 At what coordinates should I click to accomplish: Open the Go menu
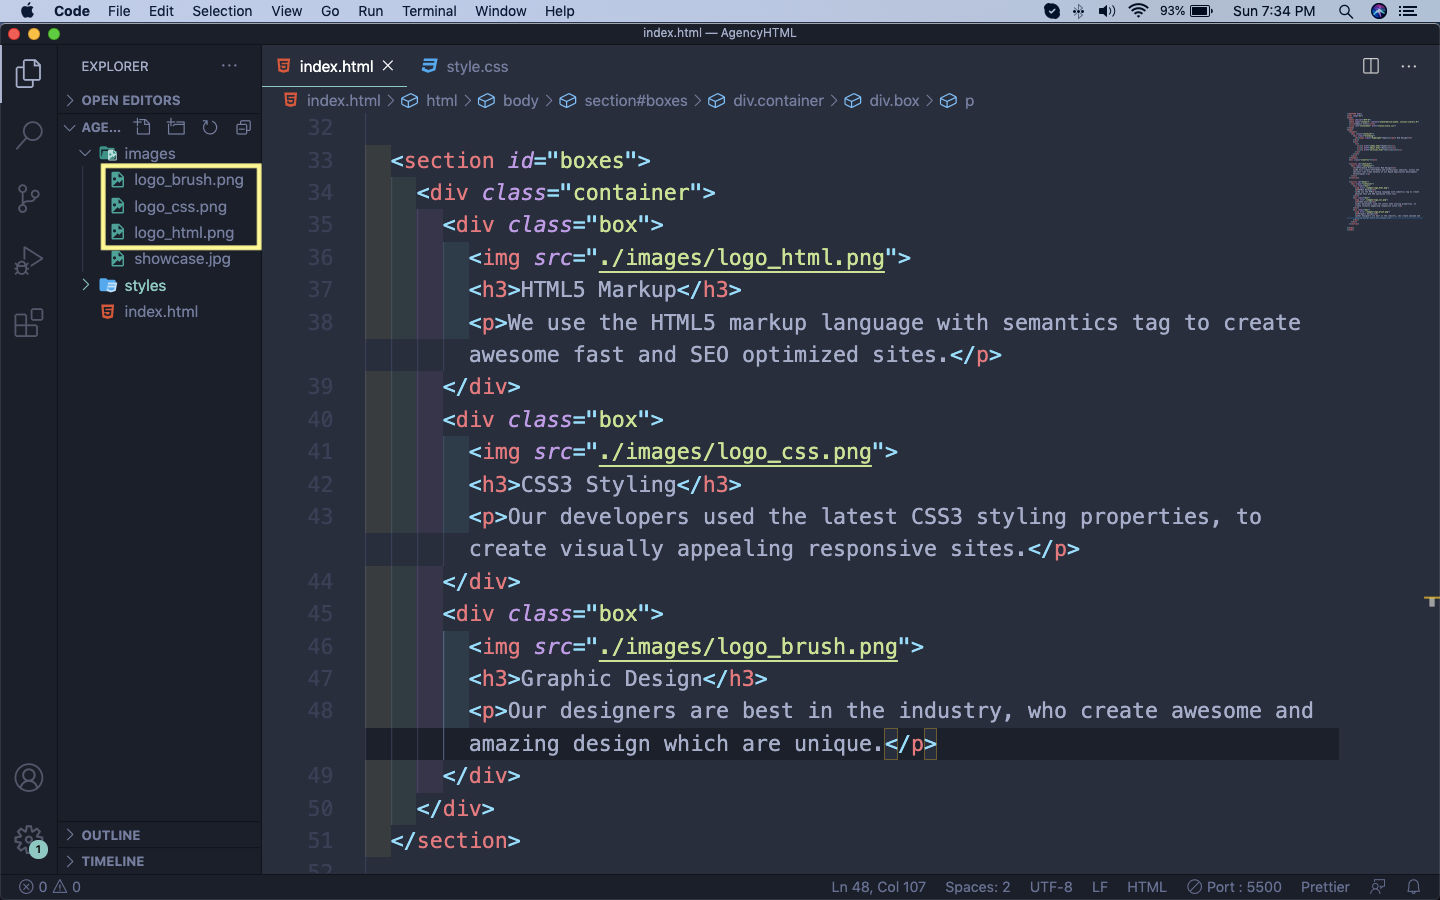pos(330,11)
